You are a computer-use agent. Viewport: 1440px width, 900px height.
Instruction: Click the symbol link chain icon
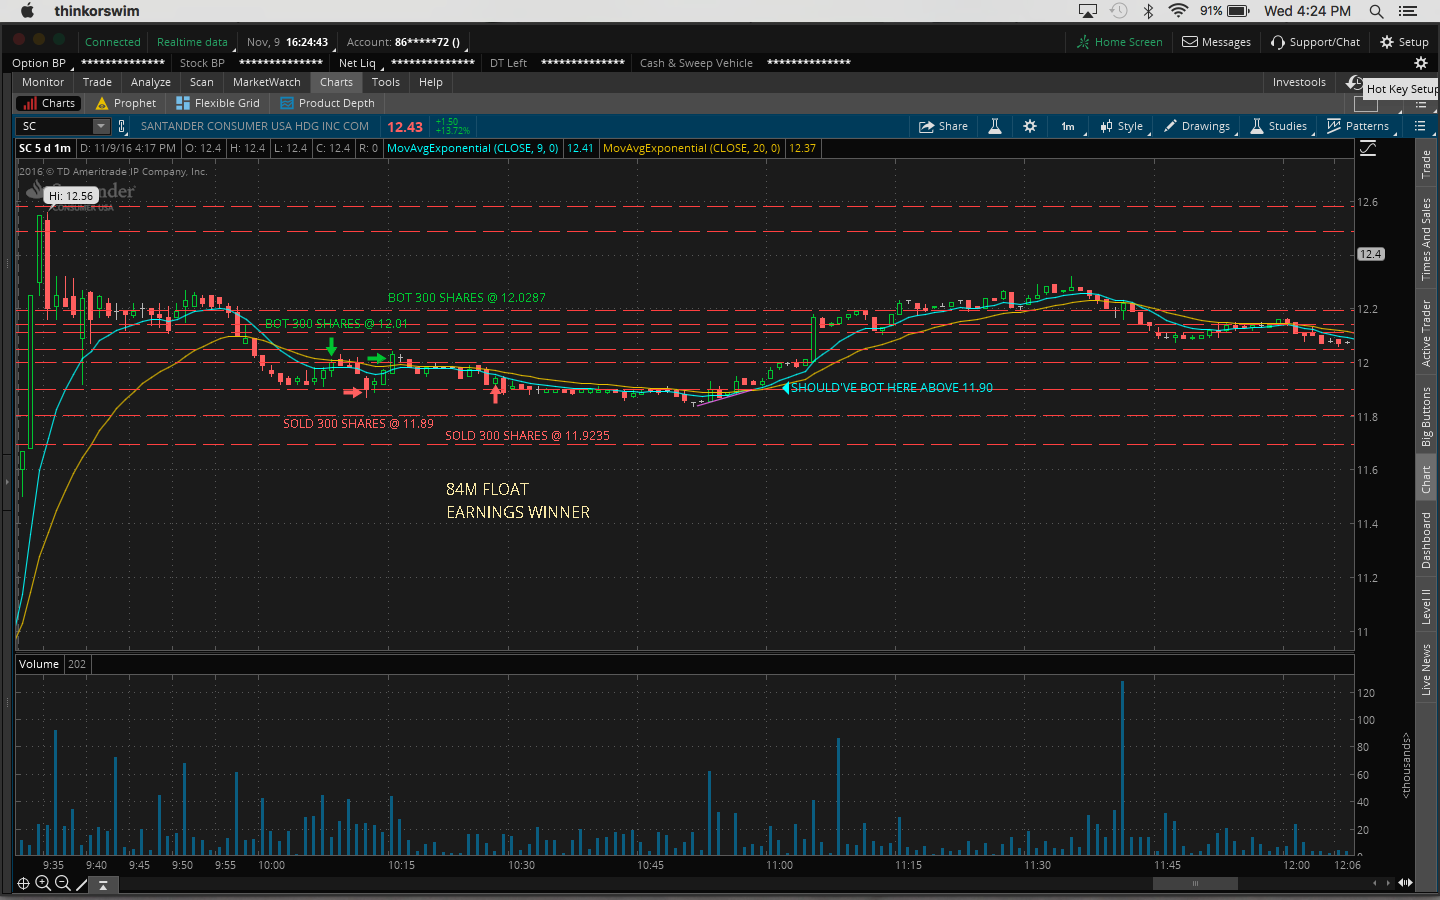pyautogui.click(x=122, y=126)
